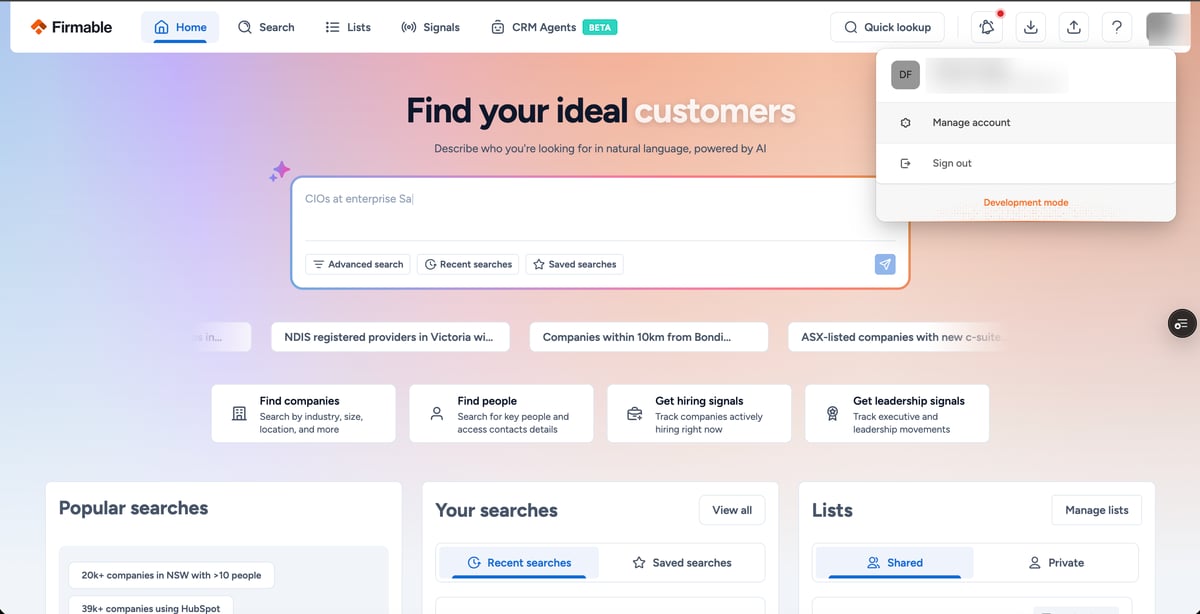
Task: Open the Find companies card
Action: pyautogui.click(x=303, y=414)
